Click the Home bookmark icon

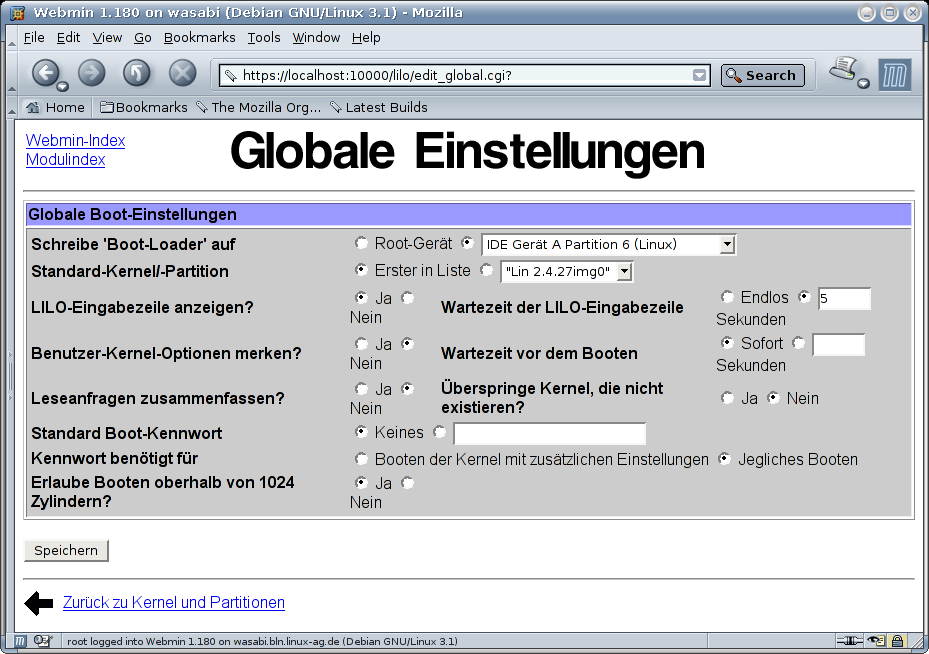(x=33, y=107)
